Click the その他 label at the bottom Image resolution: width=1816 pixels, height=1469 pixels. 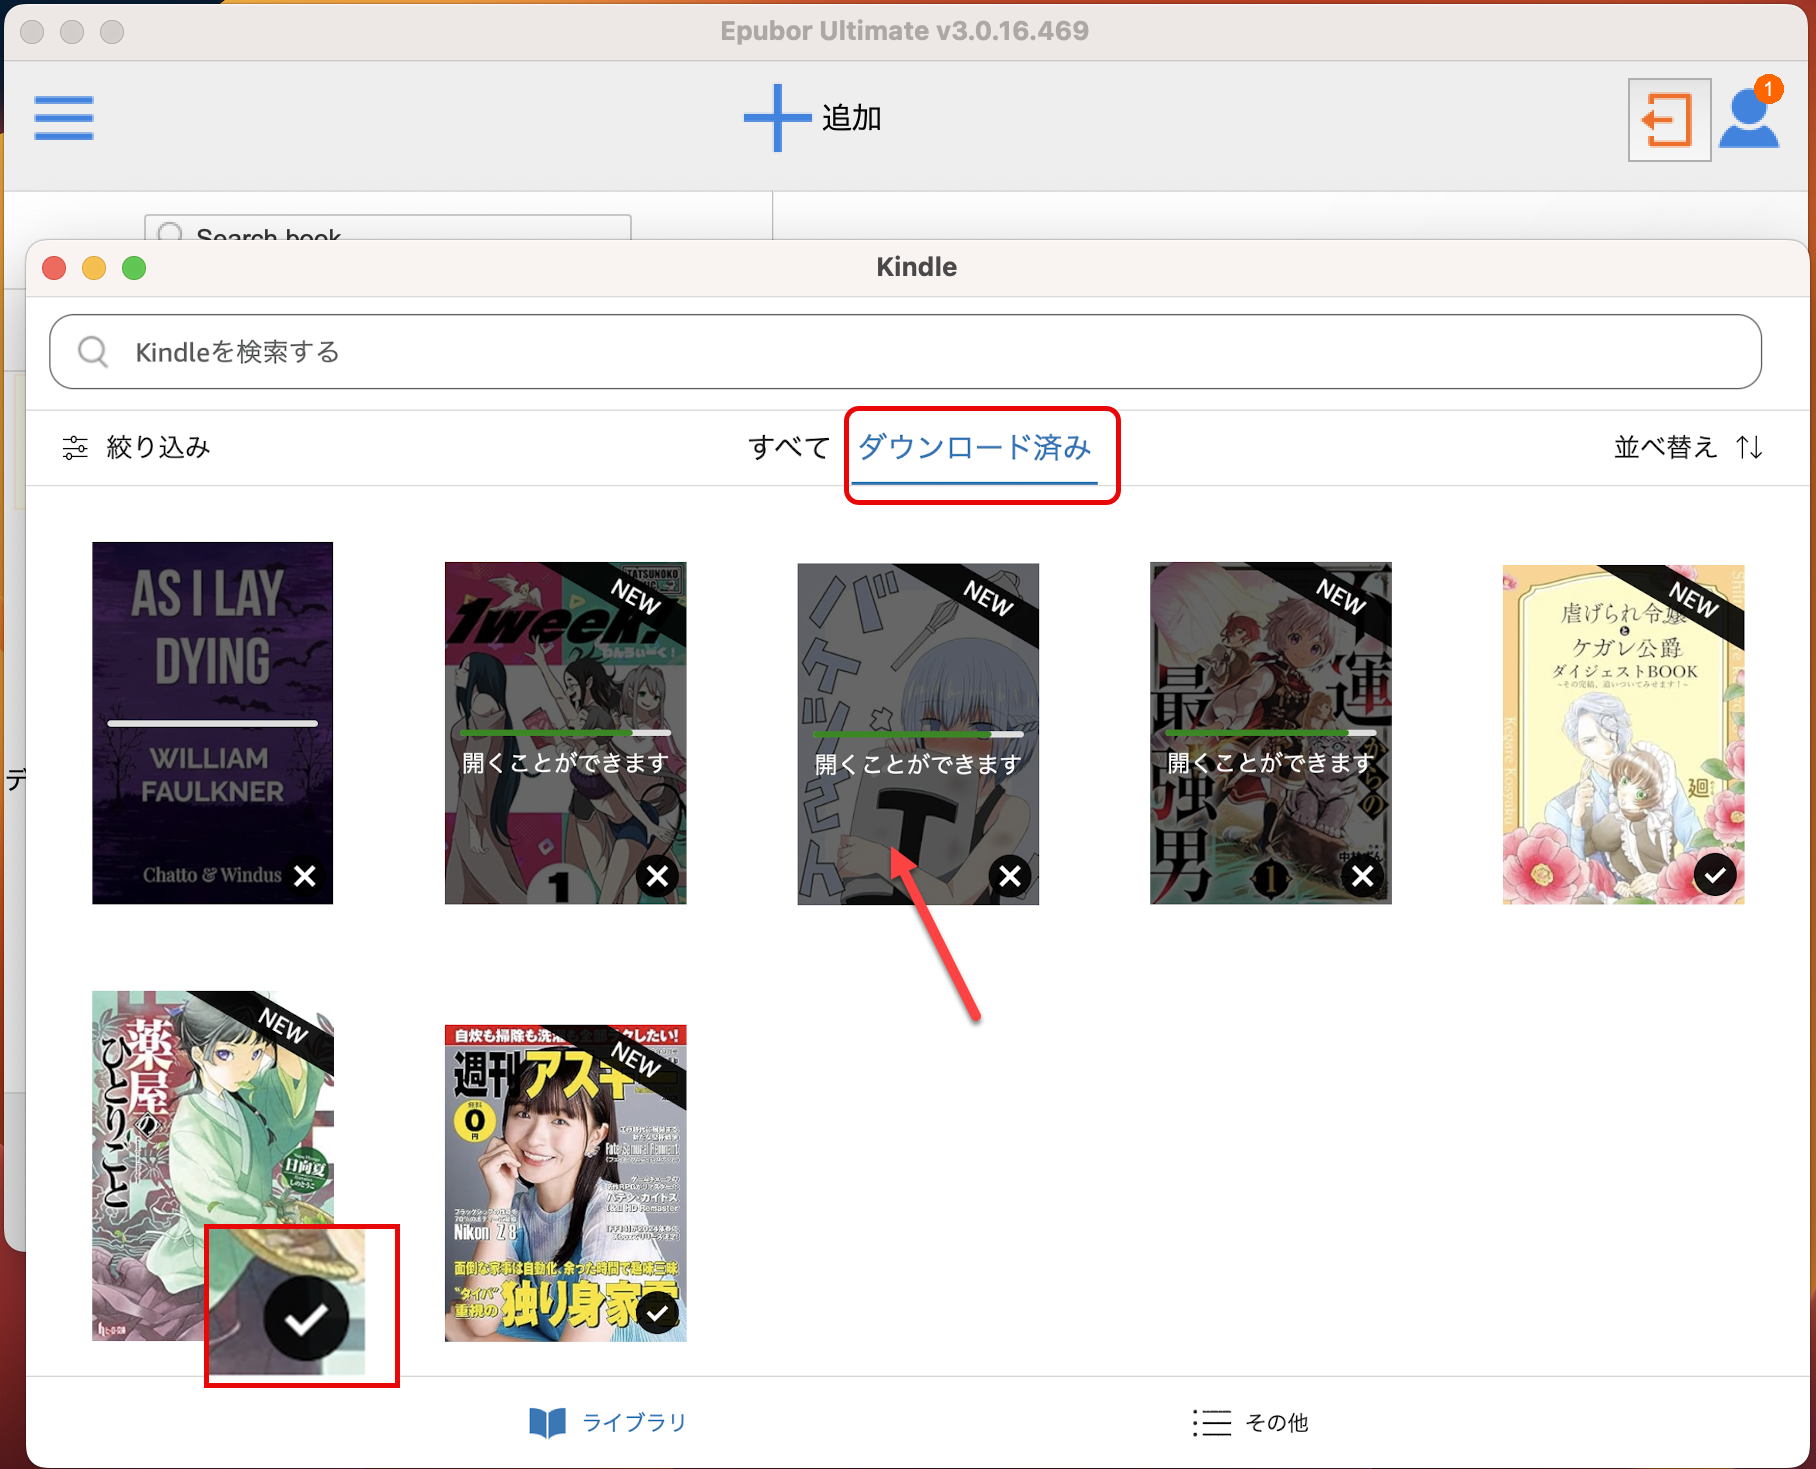pos(1276,1422)
